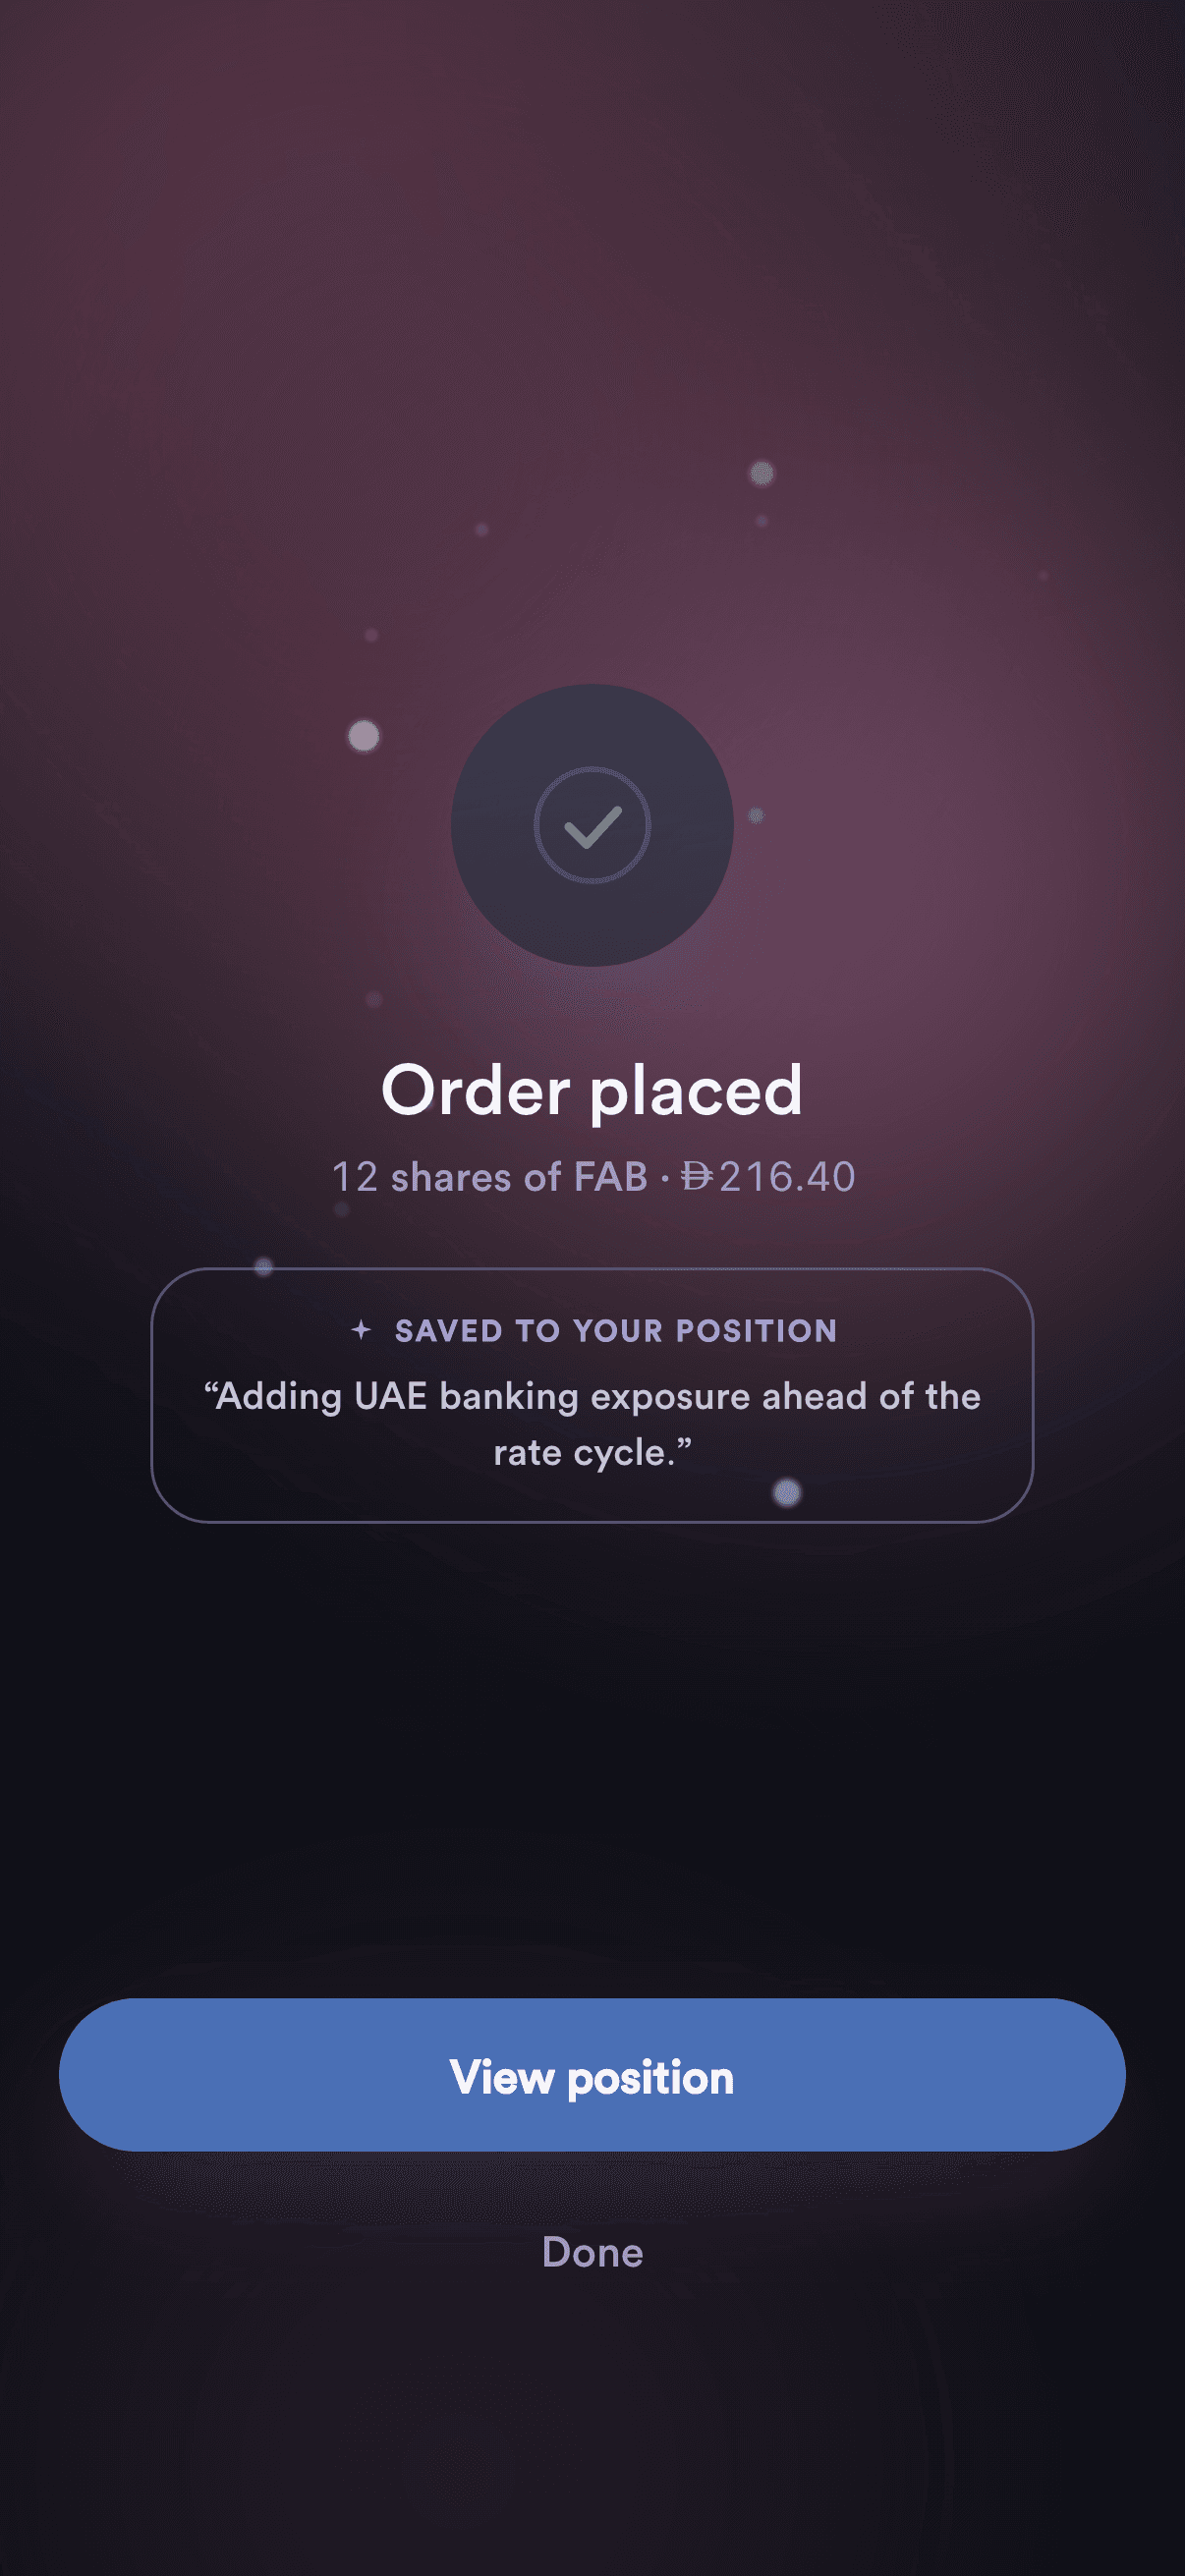Image resolution: width=1185 pixels, height=2576 pixels.
Task: Tap the rate cycle line of note
Action: pos(592,1452)
